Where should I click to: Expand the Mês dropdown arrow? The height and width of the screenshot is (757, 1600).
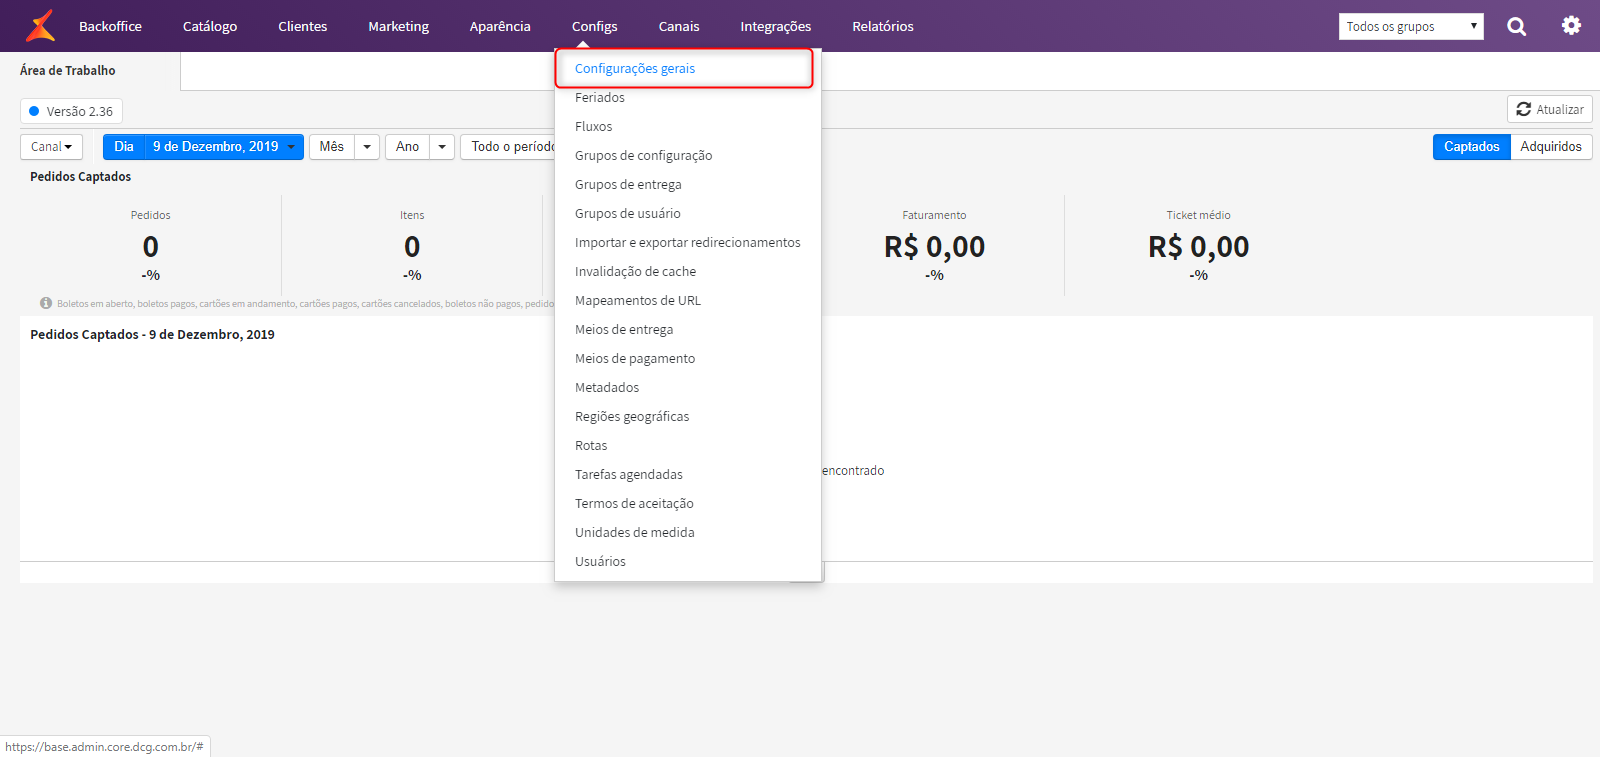point(367,147)
